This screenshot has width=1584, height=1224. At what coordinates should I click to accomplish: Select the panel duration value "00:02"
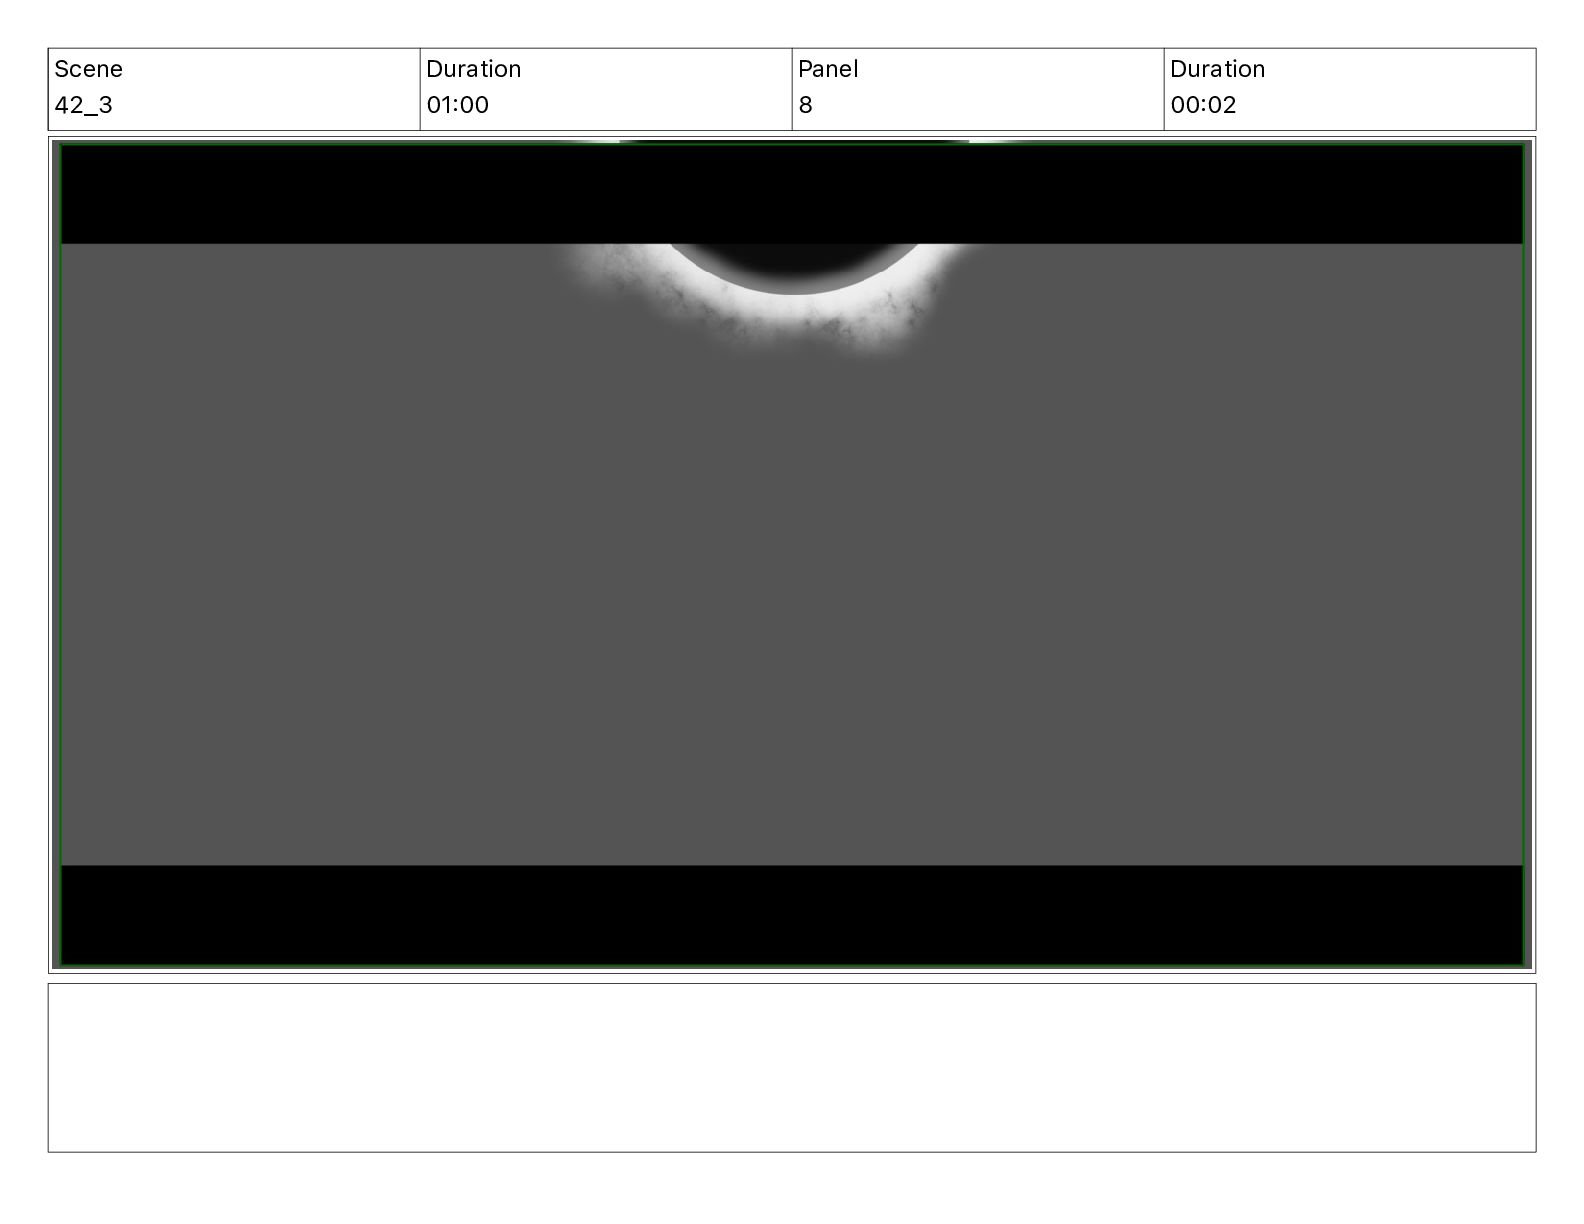point(1203,105)
